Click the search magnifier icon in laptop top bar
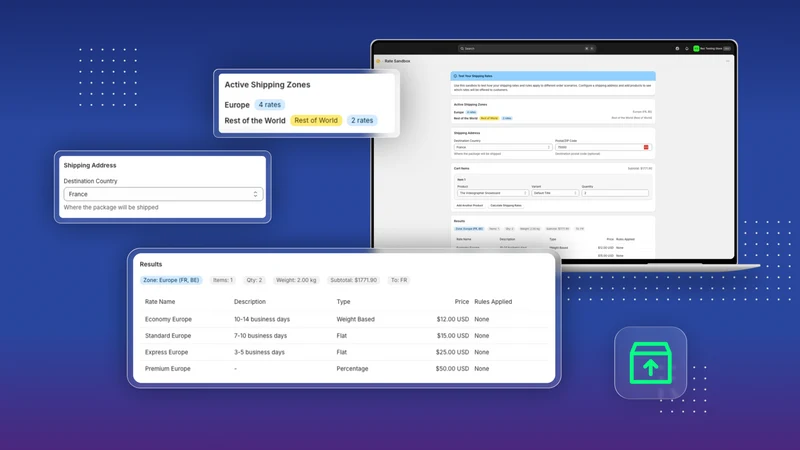This screenshot has height=450, width=800. 462,48
